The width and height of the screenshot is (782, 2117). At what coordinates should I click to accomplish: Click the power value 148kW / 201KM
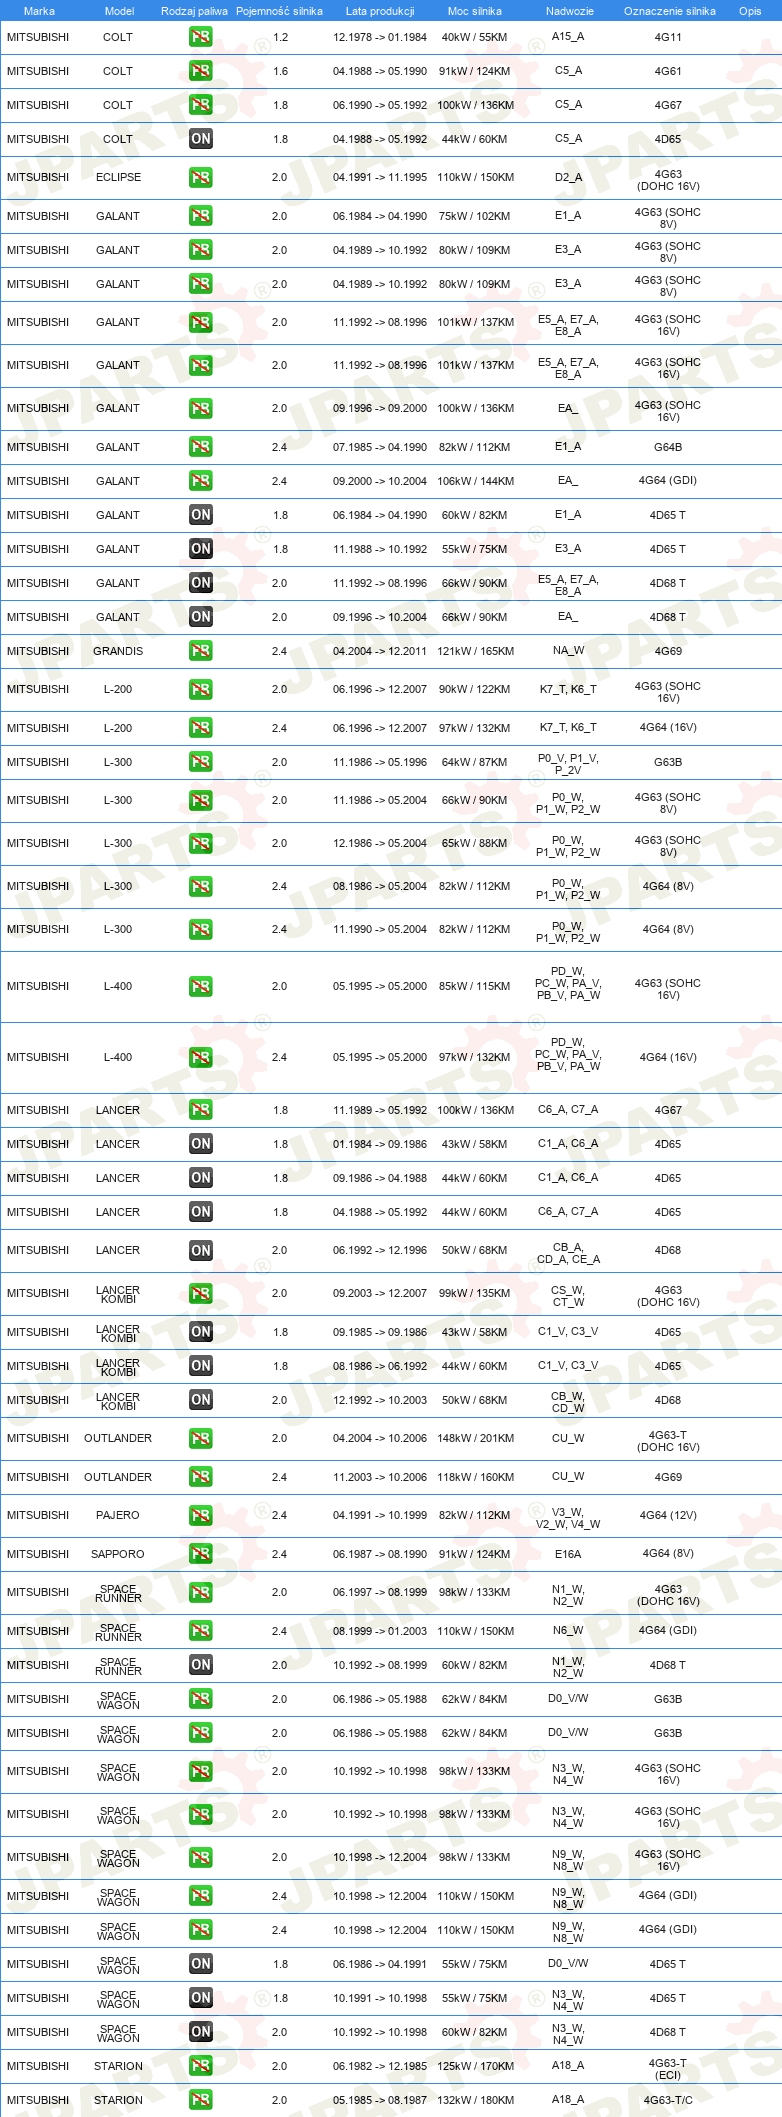(x=475, y=1438)
